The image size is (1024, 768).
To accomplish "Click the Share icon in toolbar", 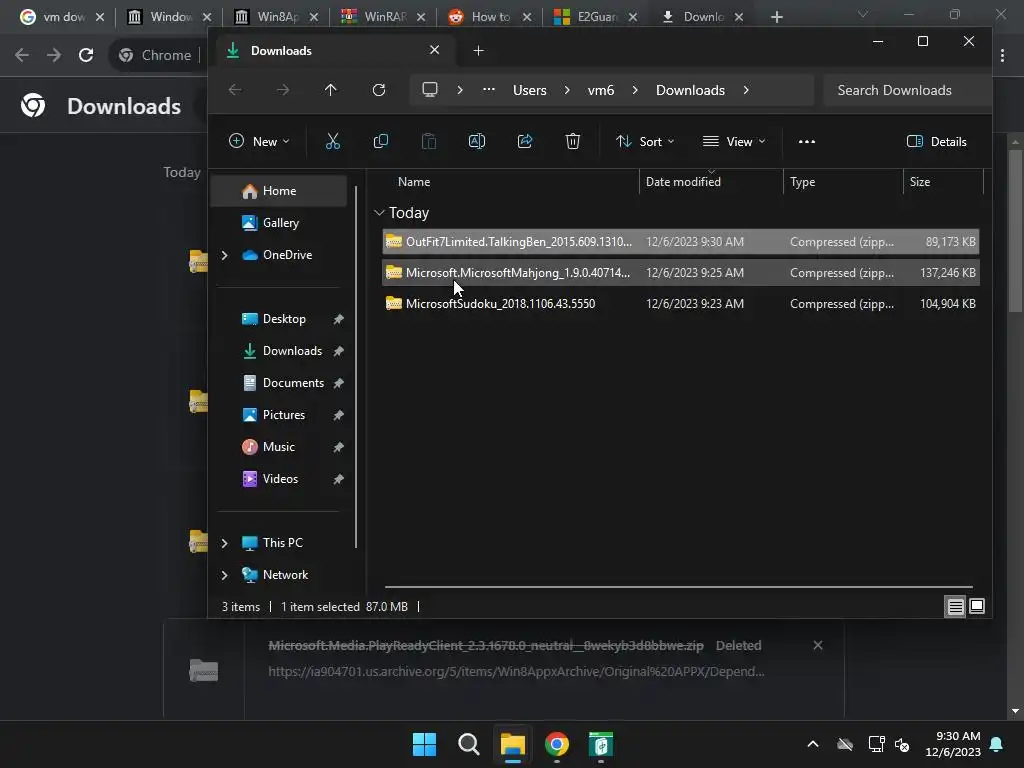I will [x=525, y=141].
